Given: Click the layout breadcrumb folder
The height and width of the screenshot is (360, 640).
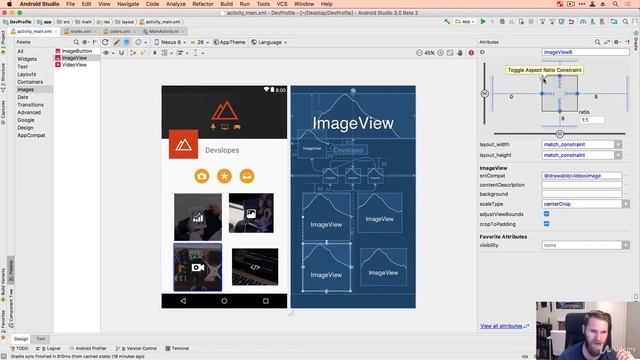Looking at the screenshot, I should click(x=125, y=22).
